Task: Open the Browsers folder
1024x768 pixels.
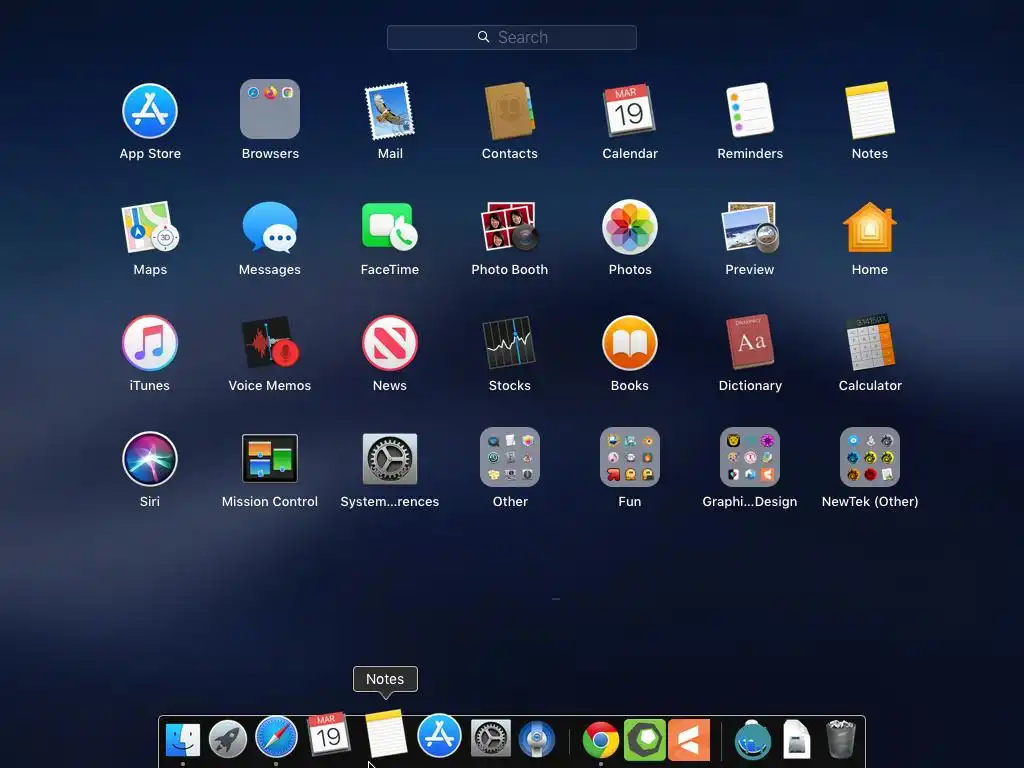Action: (270, 109)
